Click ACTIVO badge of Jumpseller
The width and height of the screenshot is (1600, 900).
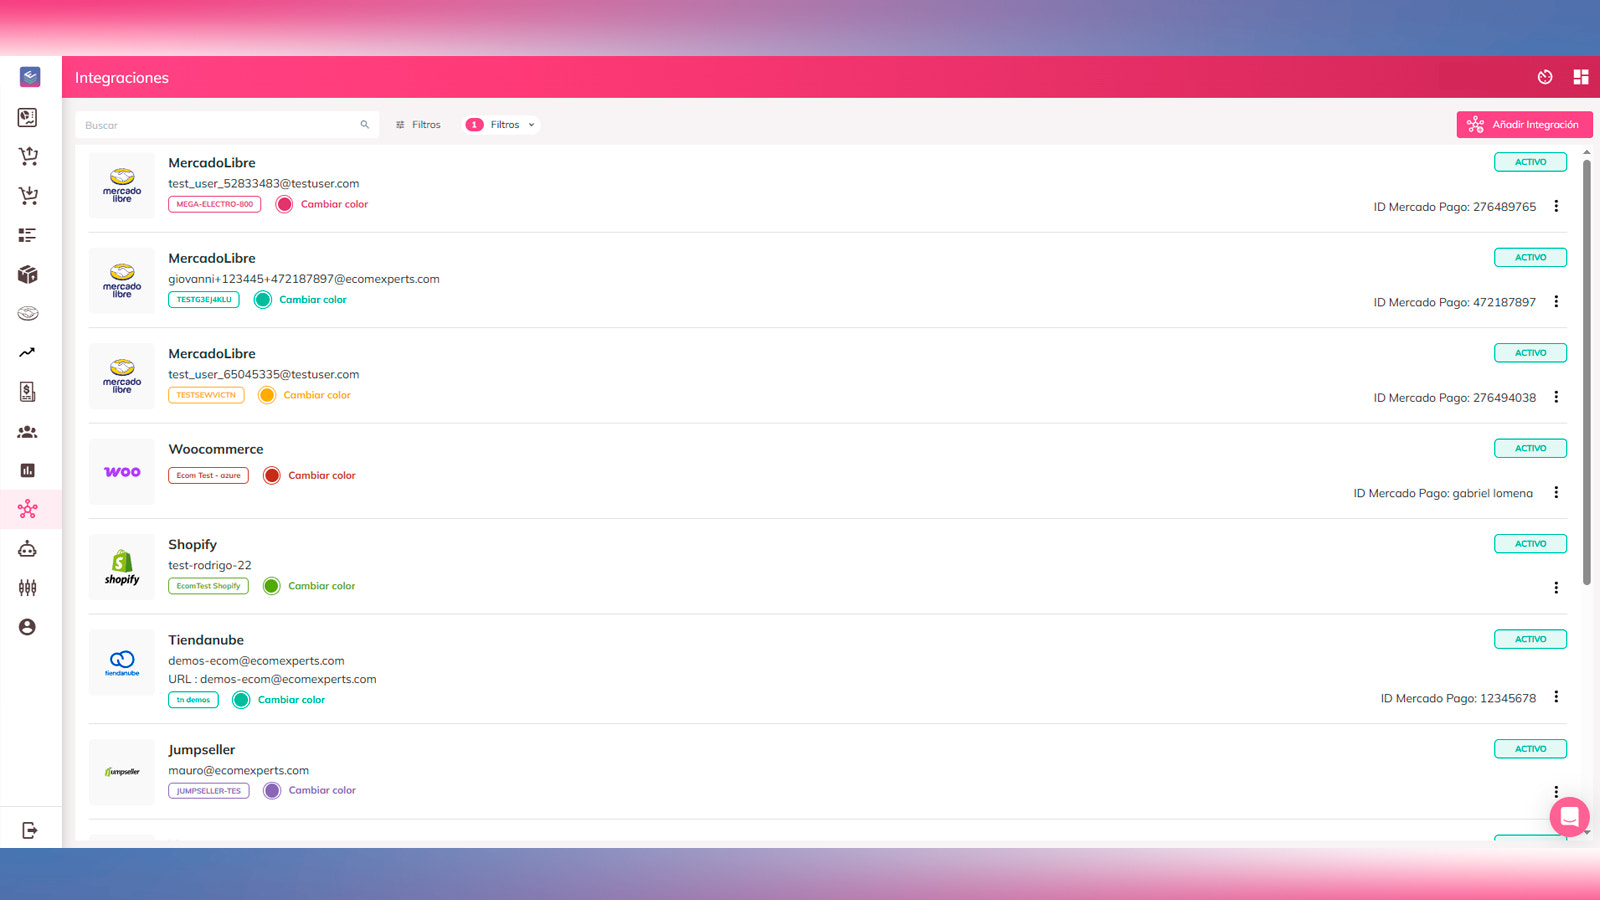pos(1530,749)
